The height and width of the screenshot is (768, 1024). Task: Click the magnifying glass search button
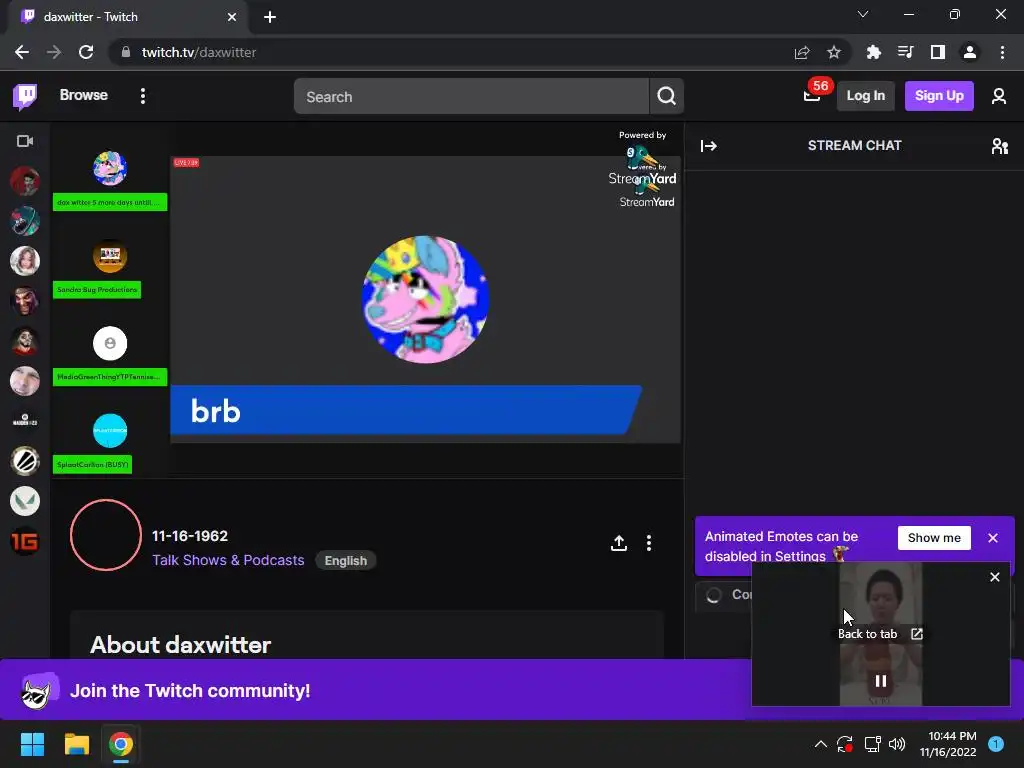pos(666,97)
